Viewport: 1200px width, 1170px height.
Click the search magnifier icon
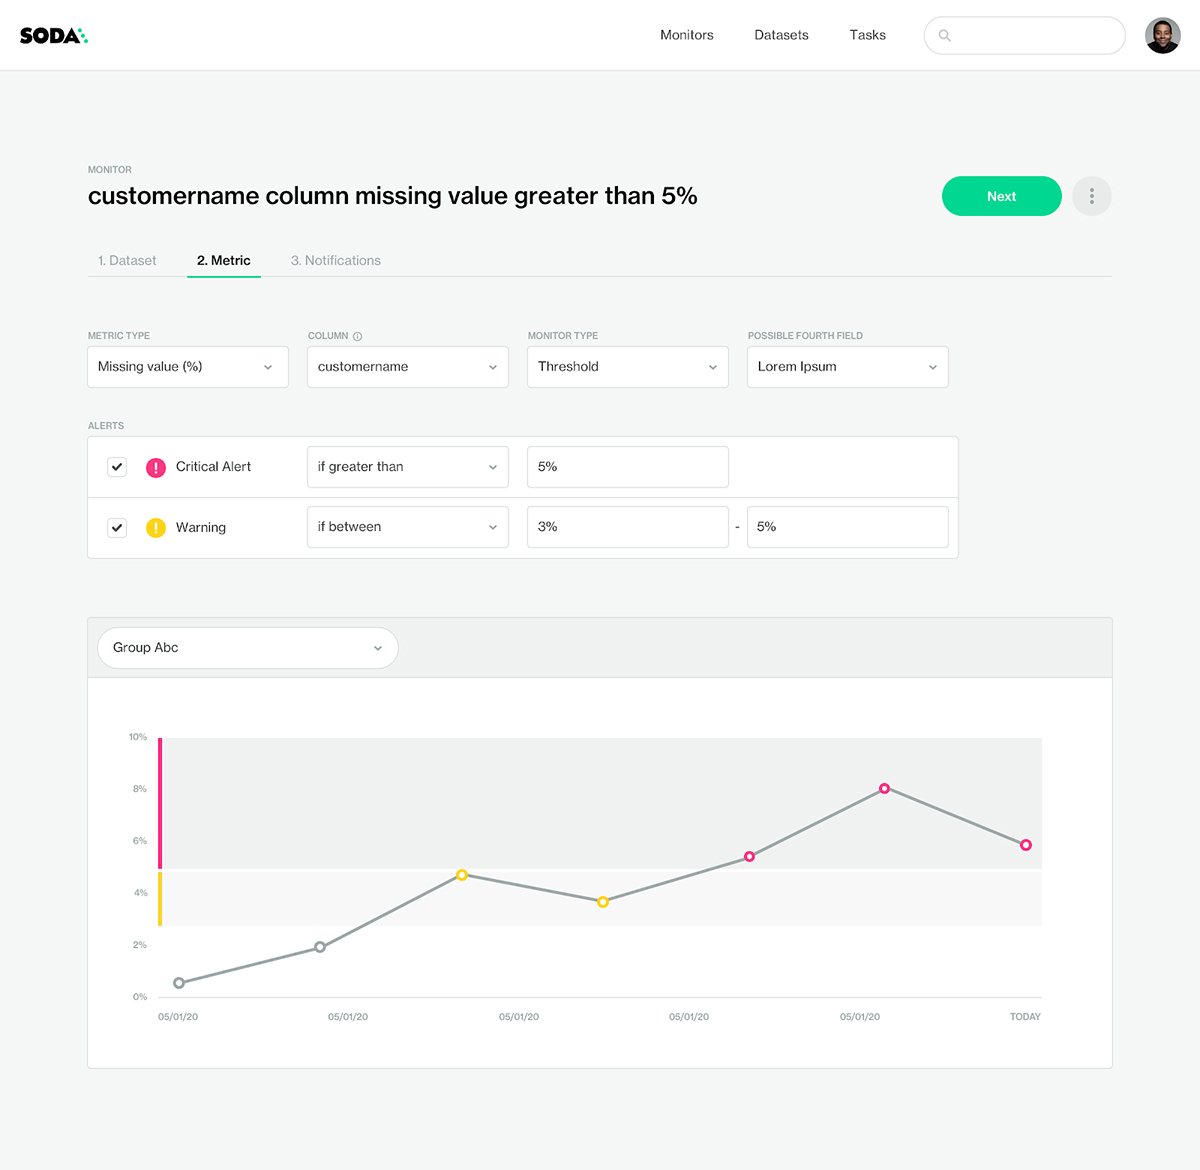click(x=945, y=35)
